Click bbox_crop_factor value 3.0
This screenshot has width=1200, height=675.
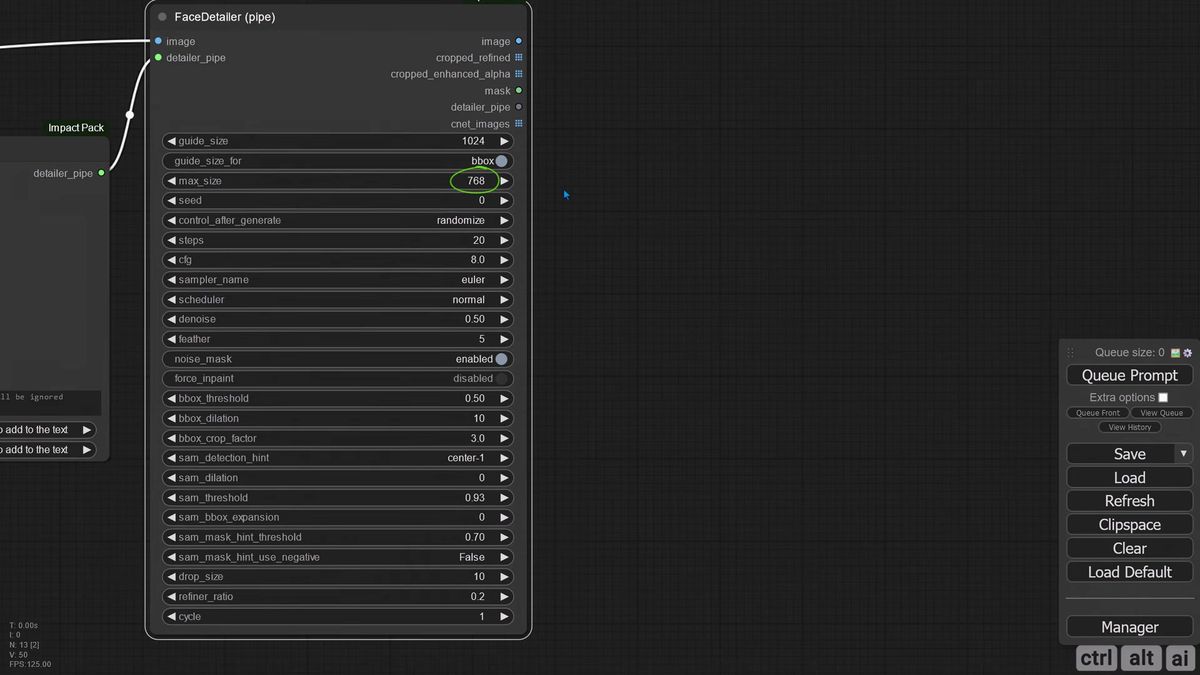point(477,438)
